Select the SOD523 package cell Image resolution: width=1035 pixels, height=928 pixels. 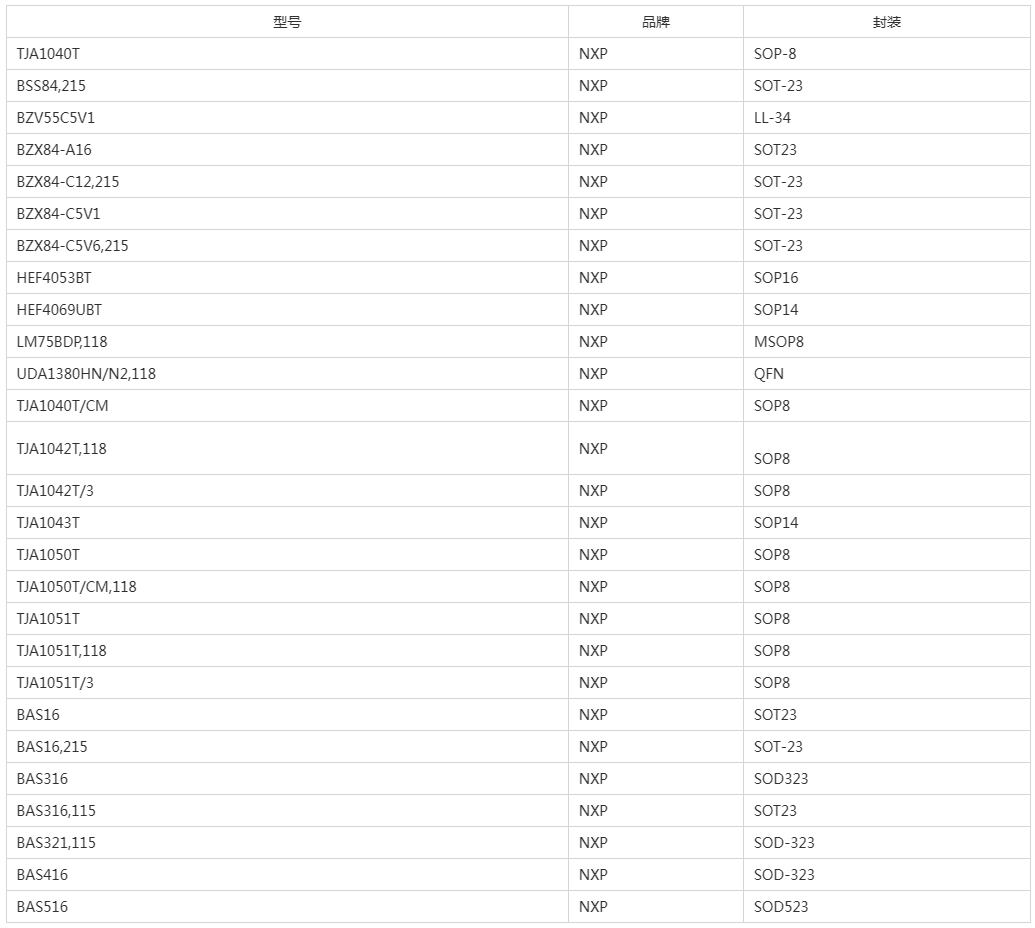click(x=886, y=906)
